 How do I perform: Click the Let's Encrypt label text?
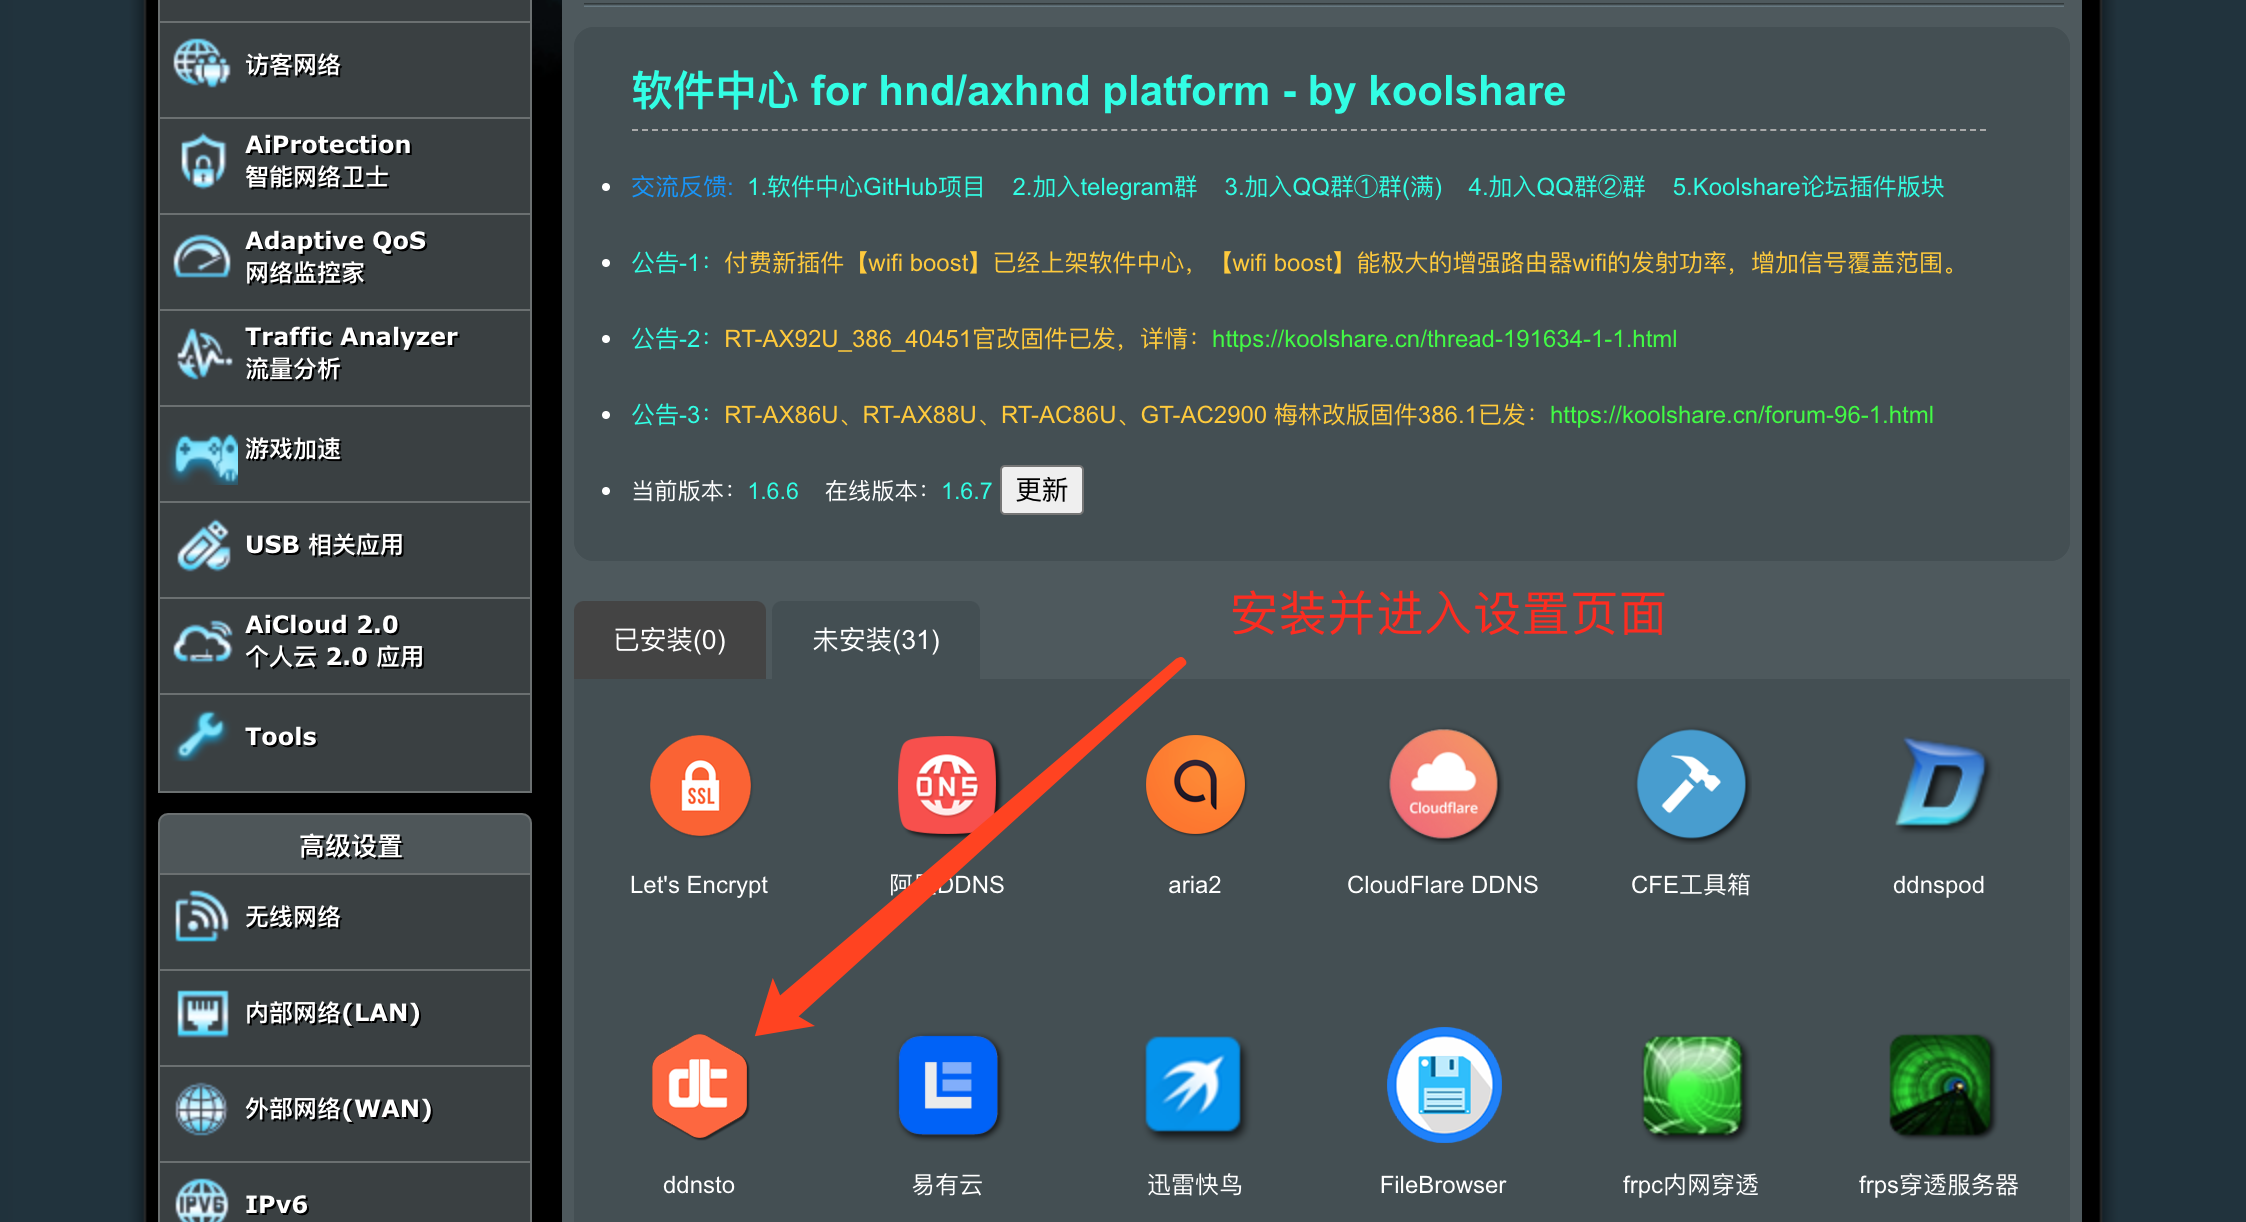699,885
